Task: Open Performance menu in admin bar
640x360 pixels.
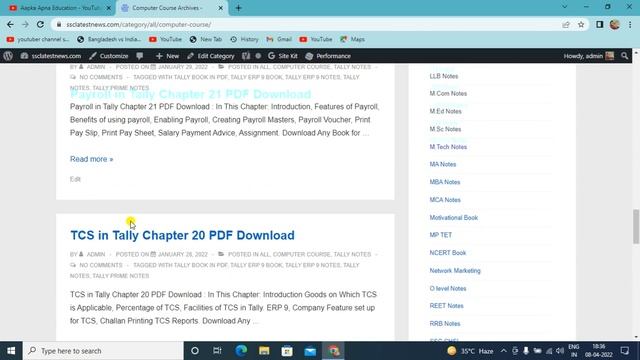Action: [x=328, y=56]
